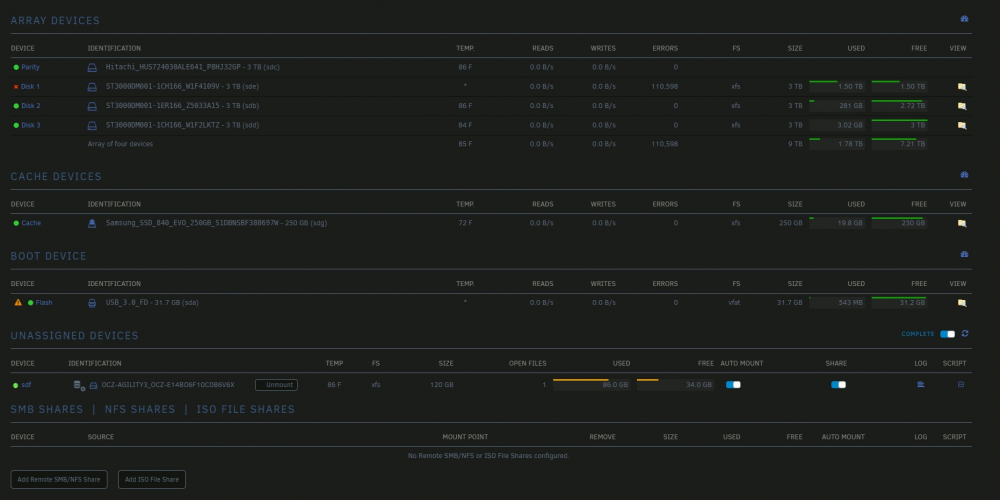Click the Open Files value 1 for sdf

coord(544,385)
